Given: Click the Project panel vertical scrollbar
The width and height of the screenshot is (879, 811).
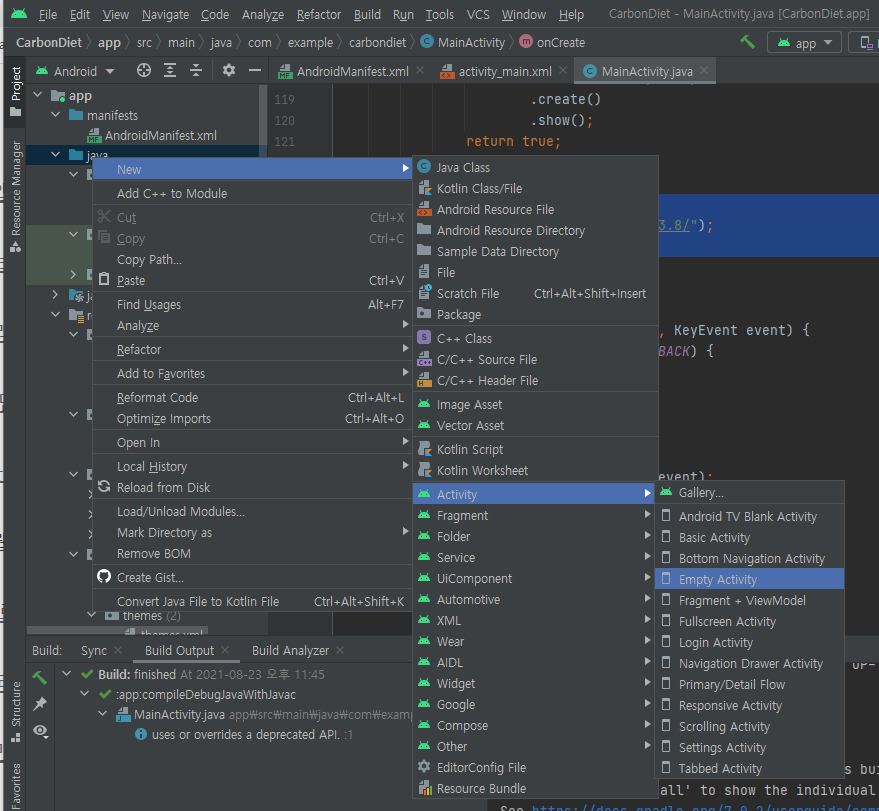Looking at the screenshot, I should (x=263, y=121).
